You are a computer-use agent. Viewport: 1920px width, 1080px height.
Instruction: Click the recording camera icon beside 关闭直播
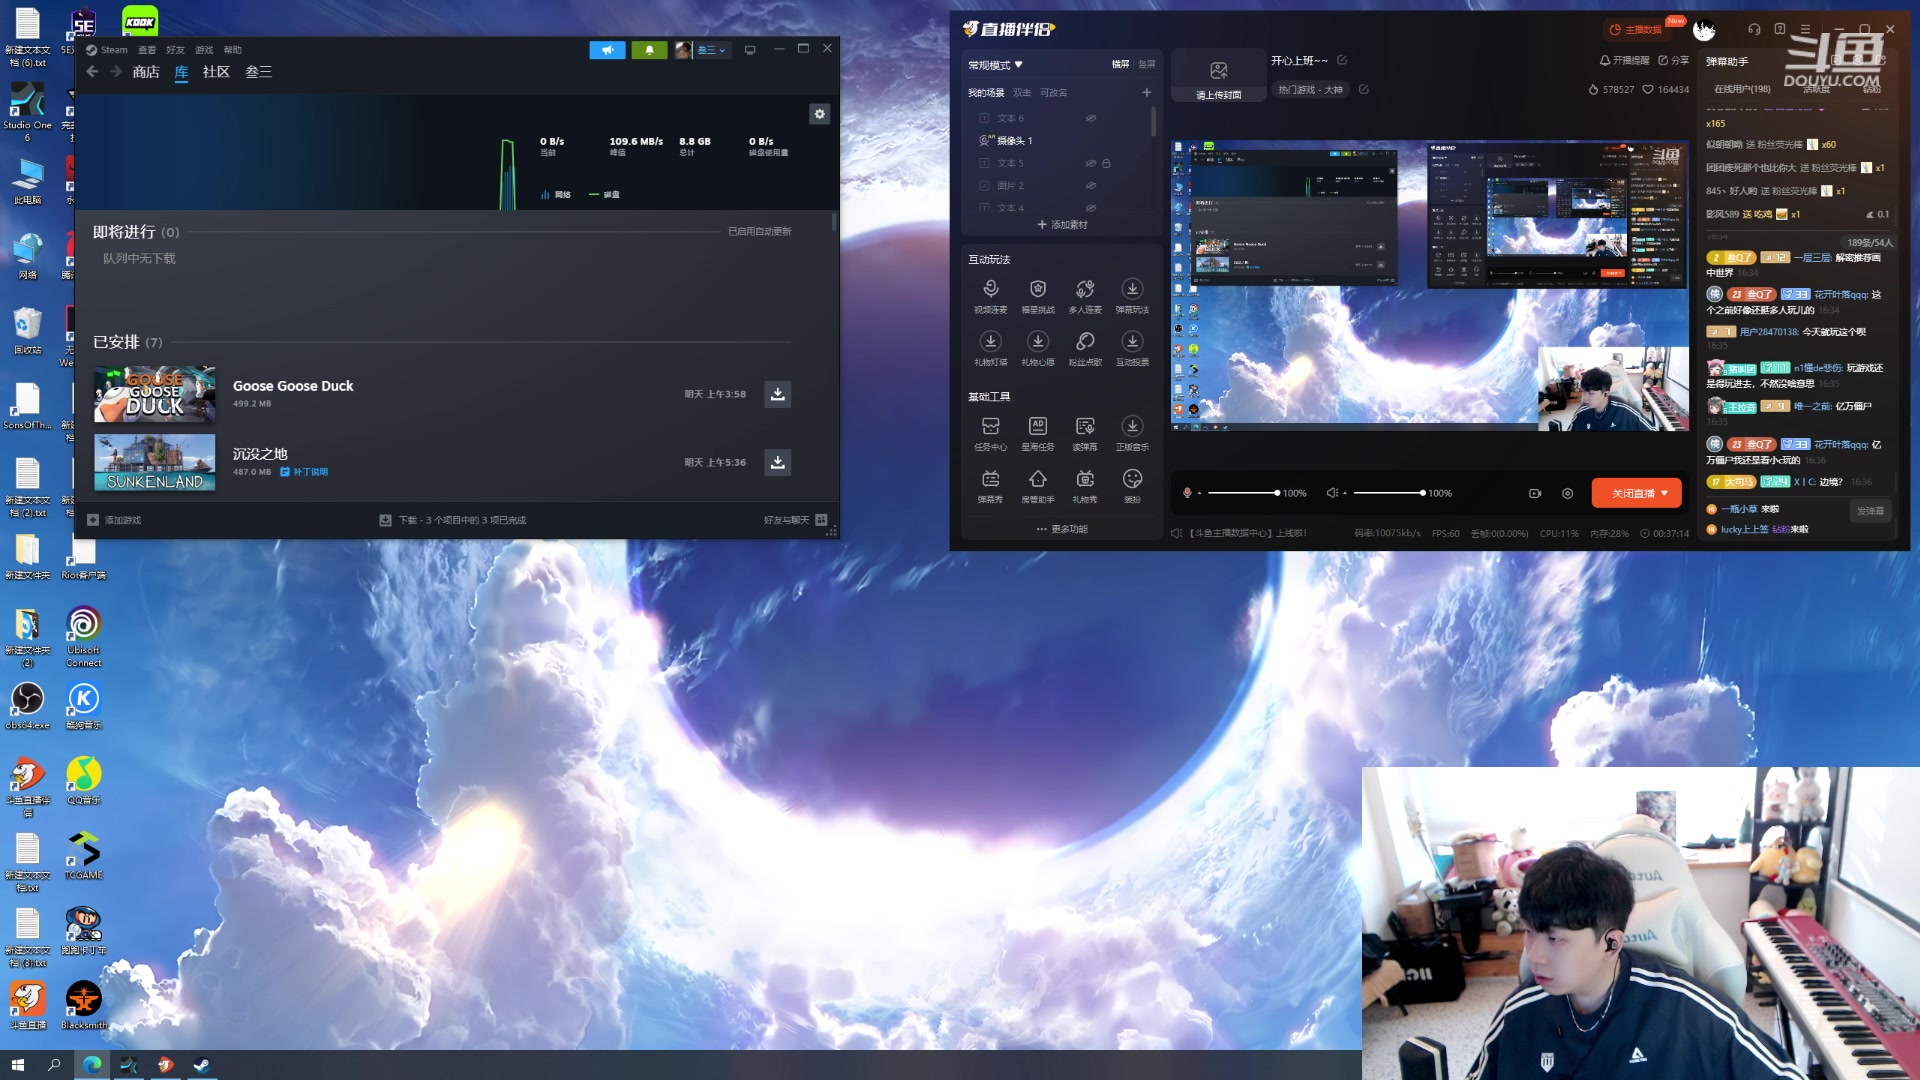[1535, 493]
